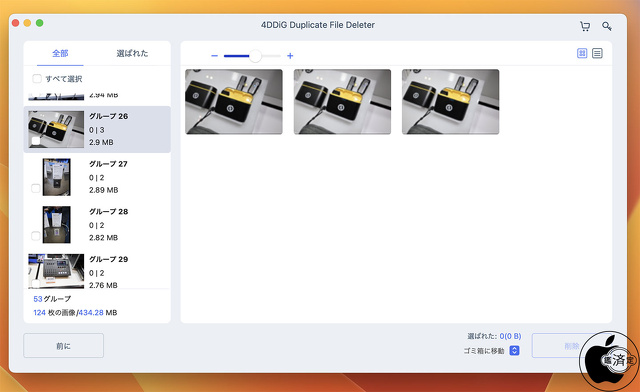Click the minus zoom icon
Screen dimensions: 640x392
pyautogui.click(x=214, y=56)
